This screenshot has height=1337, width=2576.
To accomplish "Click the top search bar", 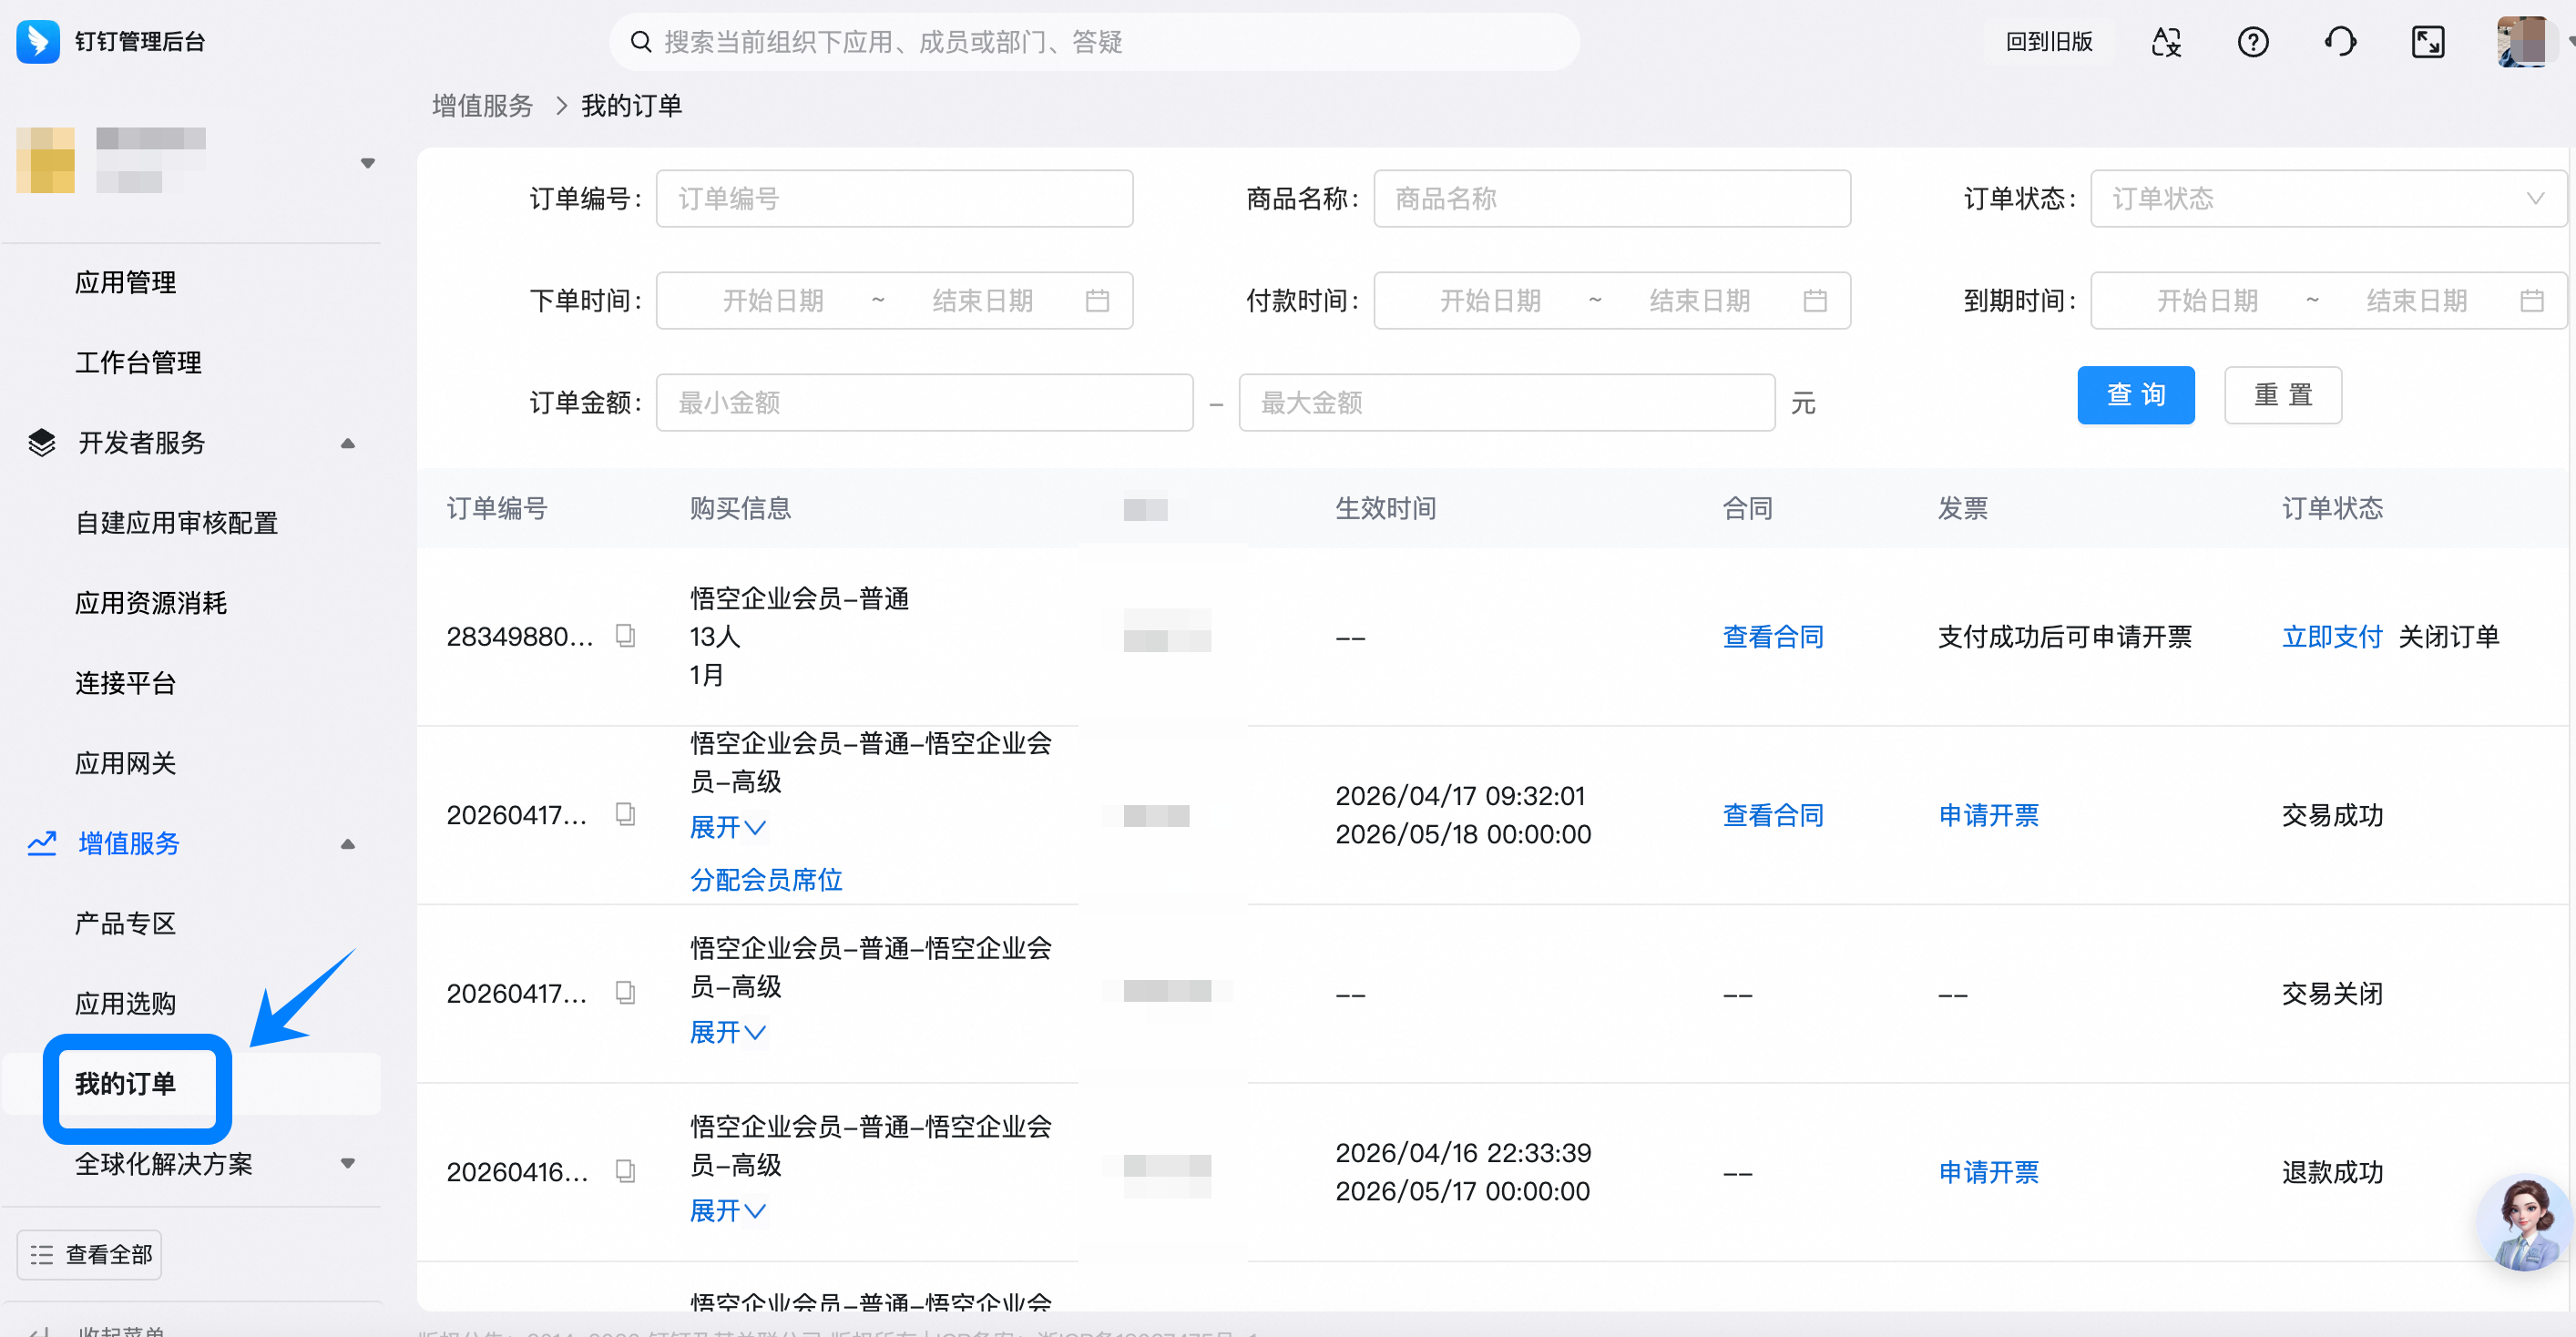I will [1095, 42].
